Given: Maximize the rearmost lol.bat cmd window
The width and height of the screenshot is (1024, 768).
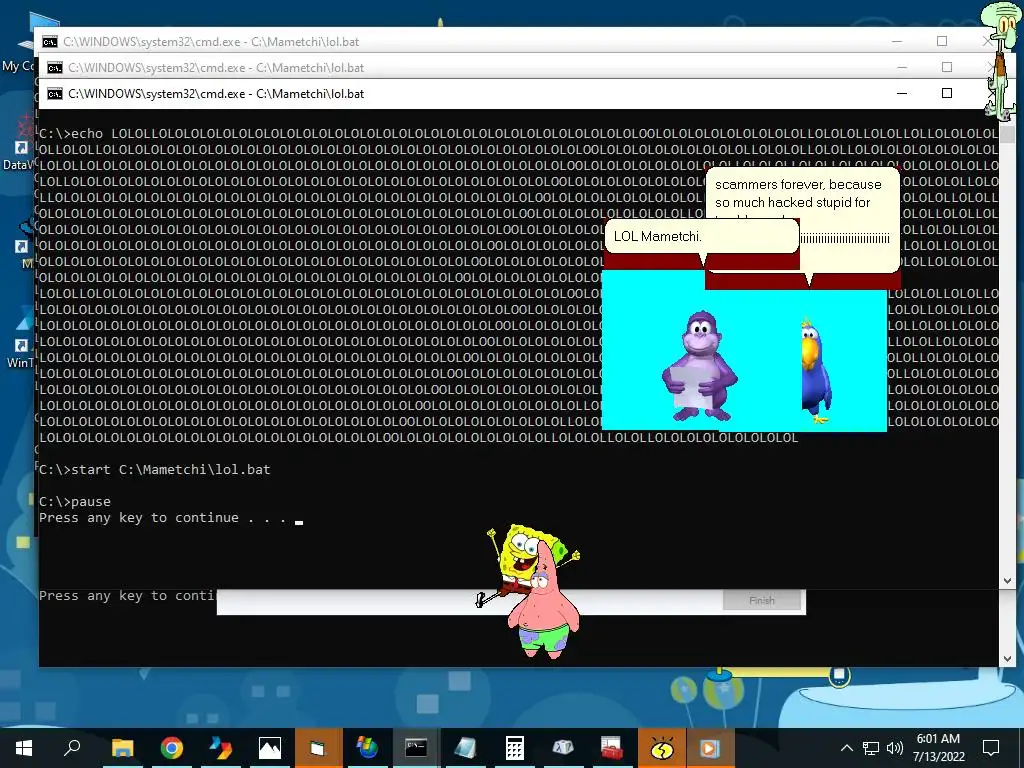Looking at the screenshot, I should 942,41.
